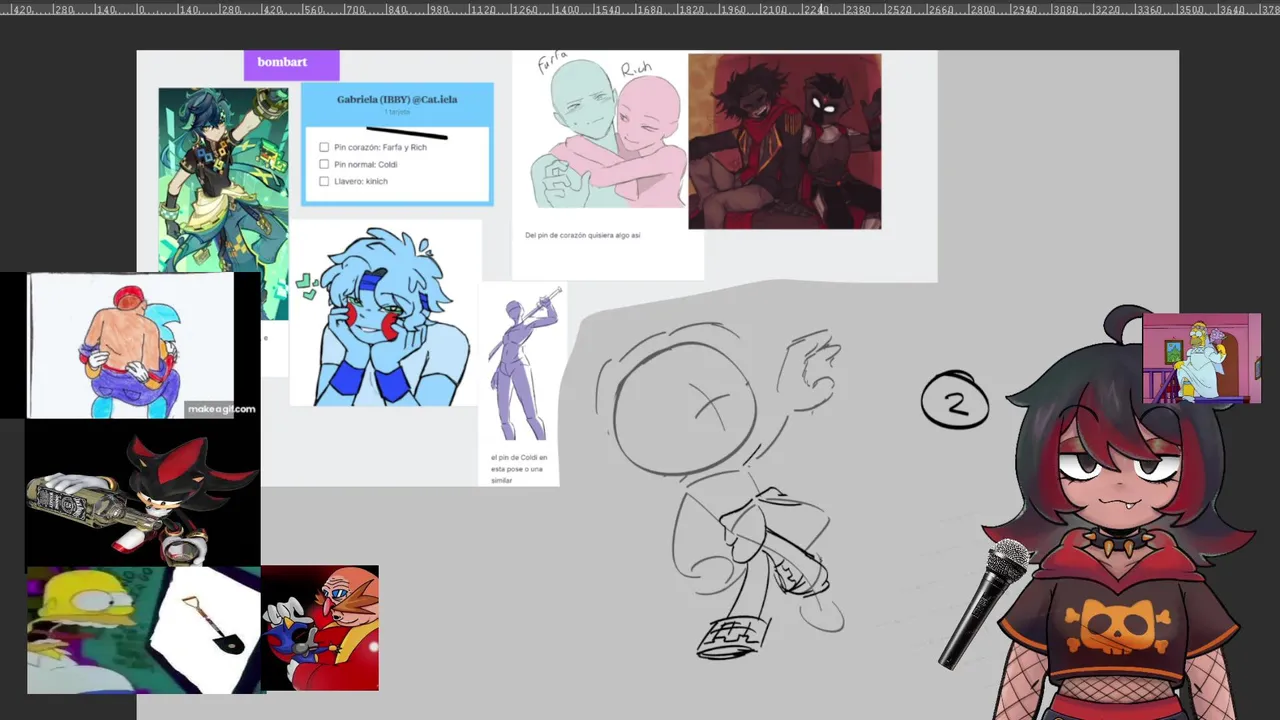
Task: Tick the 'Llavero: kinich' checkbox
Action: [x=324, y=181]
